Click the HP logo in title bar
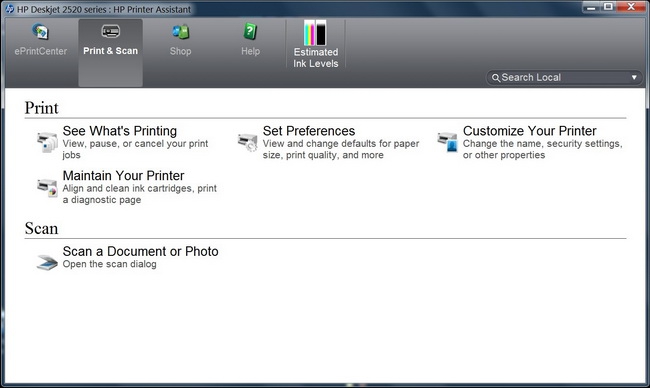 (x=10, y=9)
